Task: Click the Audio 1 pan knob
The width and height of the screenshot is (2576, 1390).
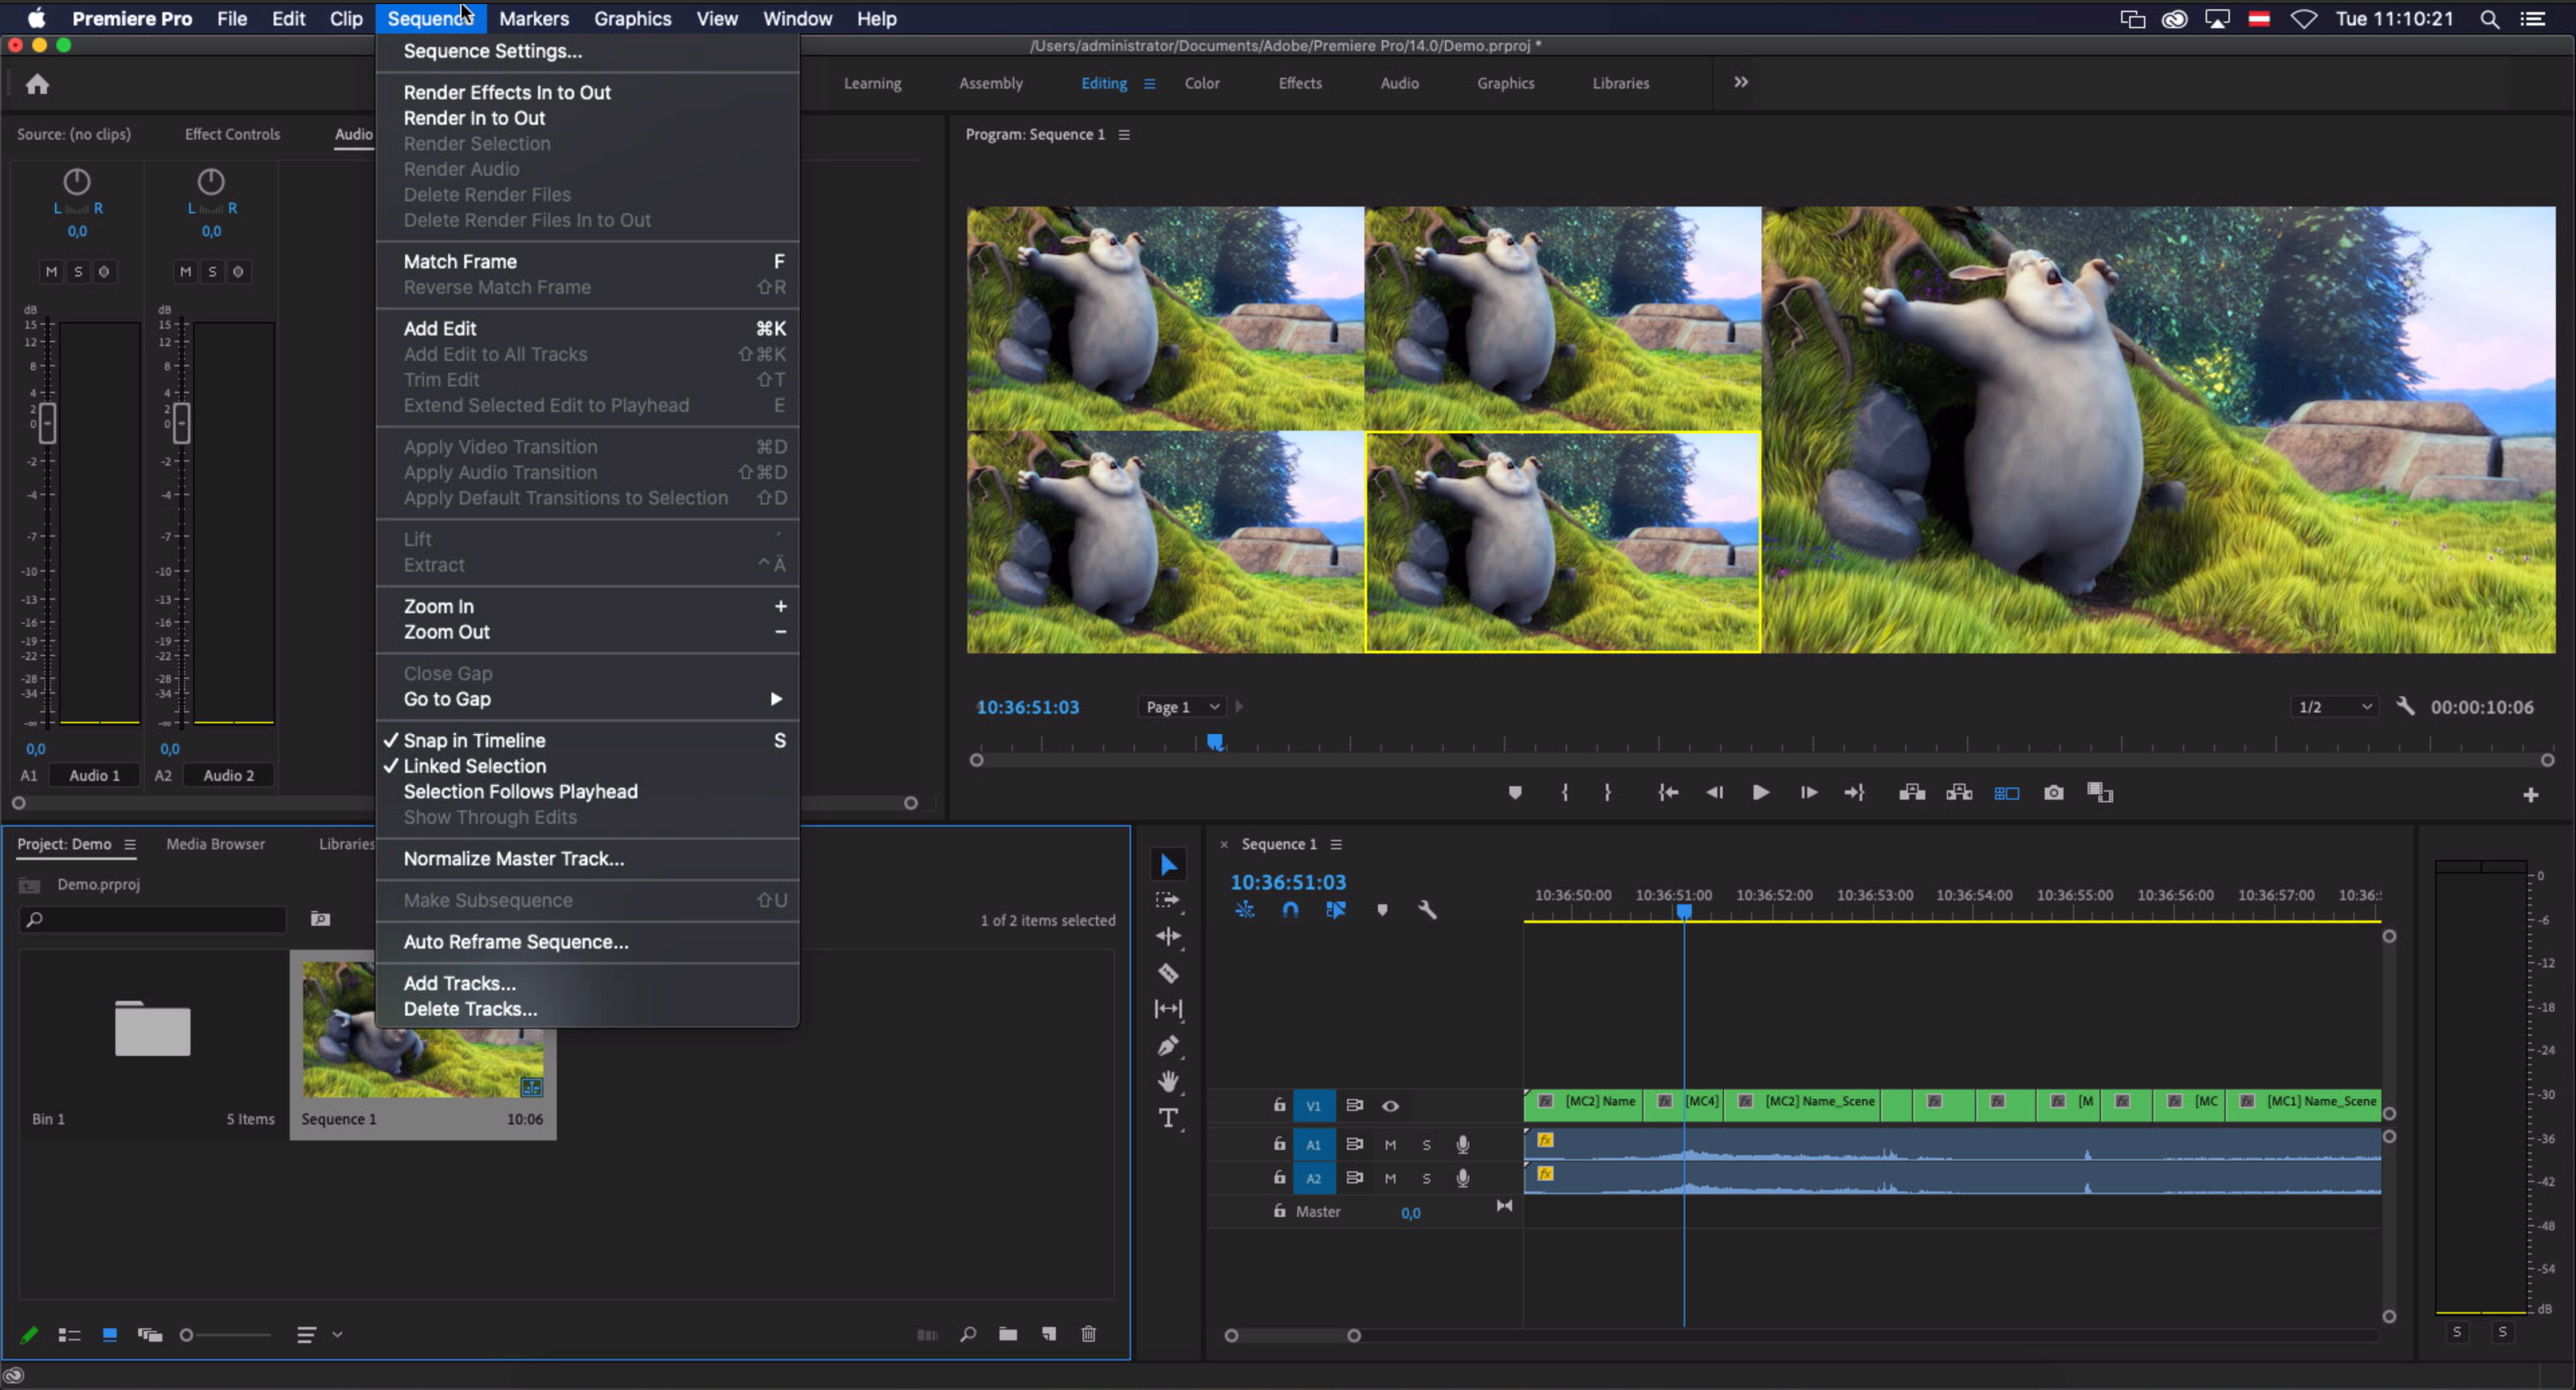Action: click(77, 181)
